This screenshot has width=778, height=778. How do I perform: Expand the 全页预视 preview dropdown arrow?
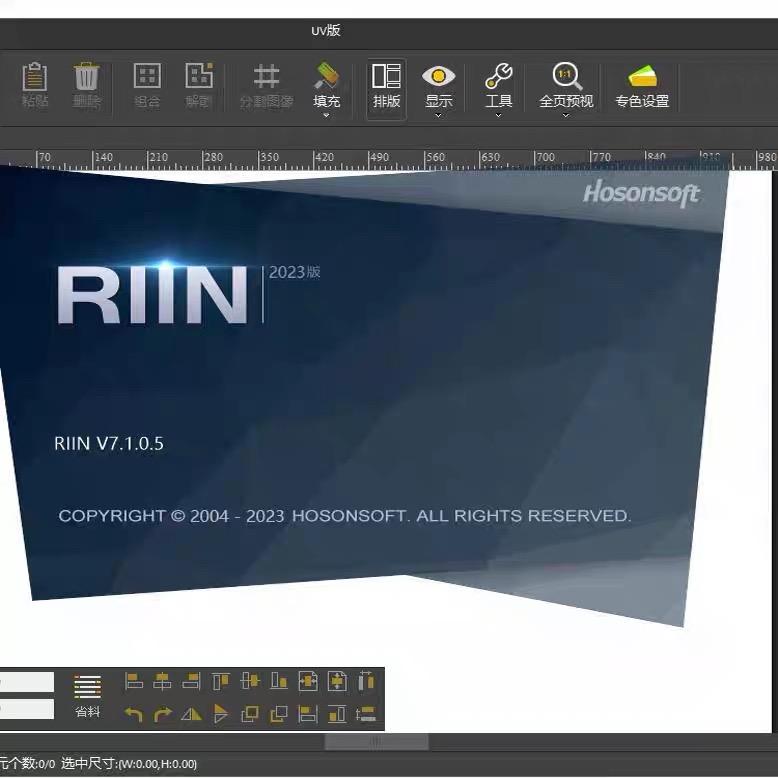pos(566,116)
